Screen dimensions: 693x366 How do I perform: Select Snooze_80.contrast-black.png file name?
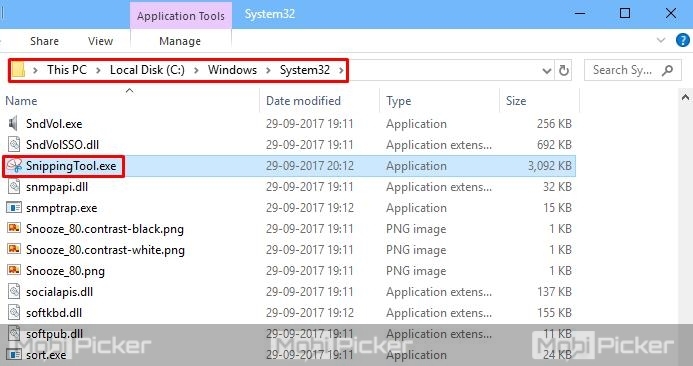[105, 229]
